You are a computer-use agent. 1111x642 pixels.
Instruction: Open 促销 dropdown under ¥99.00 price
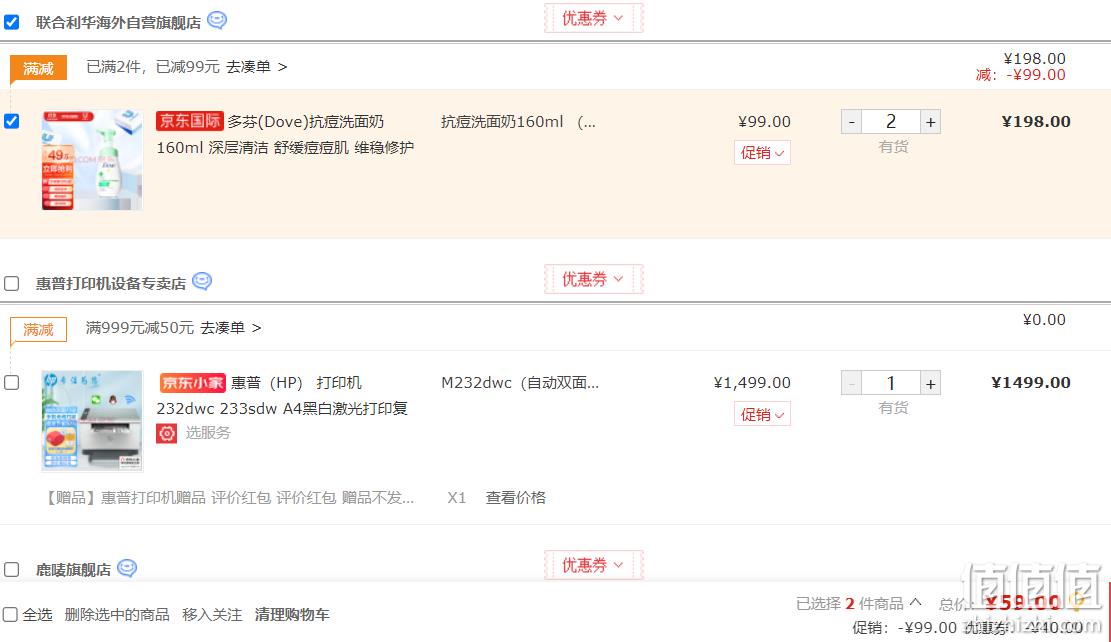click(762, 153)
